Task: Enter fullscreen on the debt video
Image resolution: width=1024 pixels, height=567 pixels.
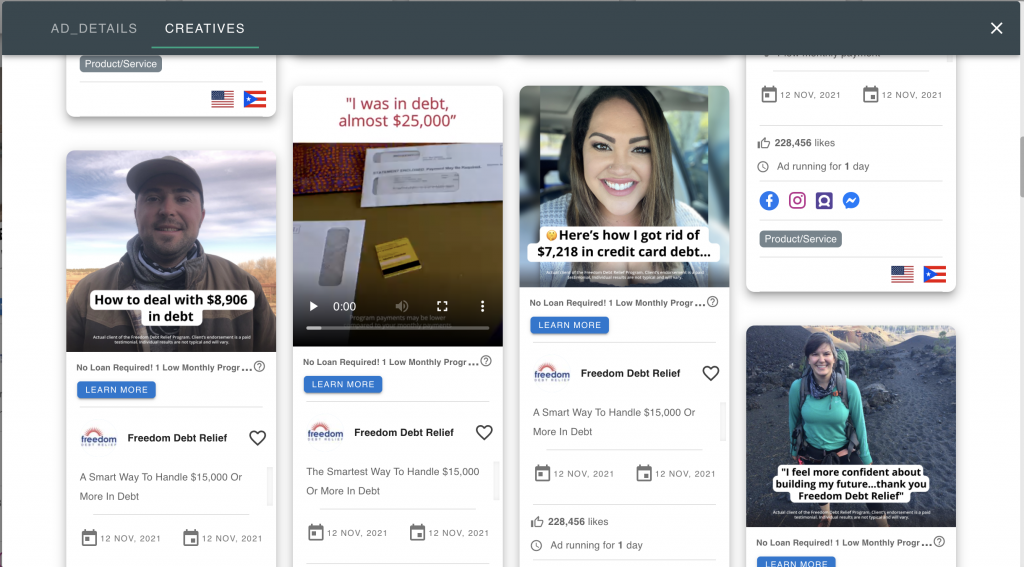Action: coord(442,306)
